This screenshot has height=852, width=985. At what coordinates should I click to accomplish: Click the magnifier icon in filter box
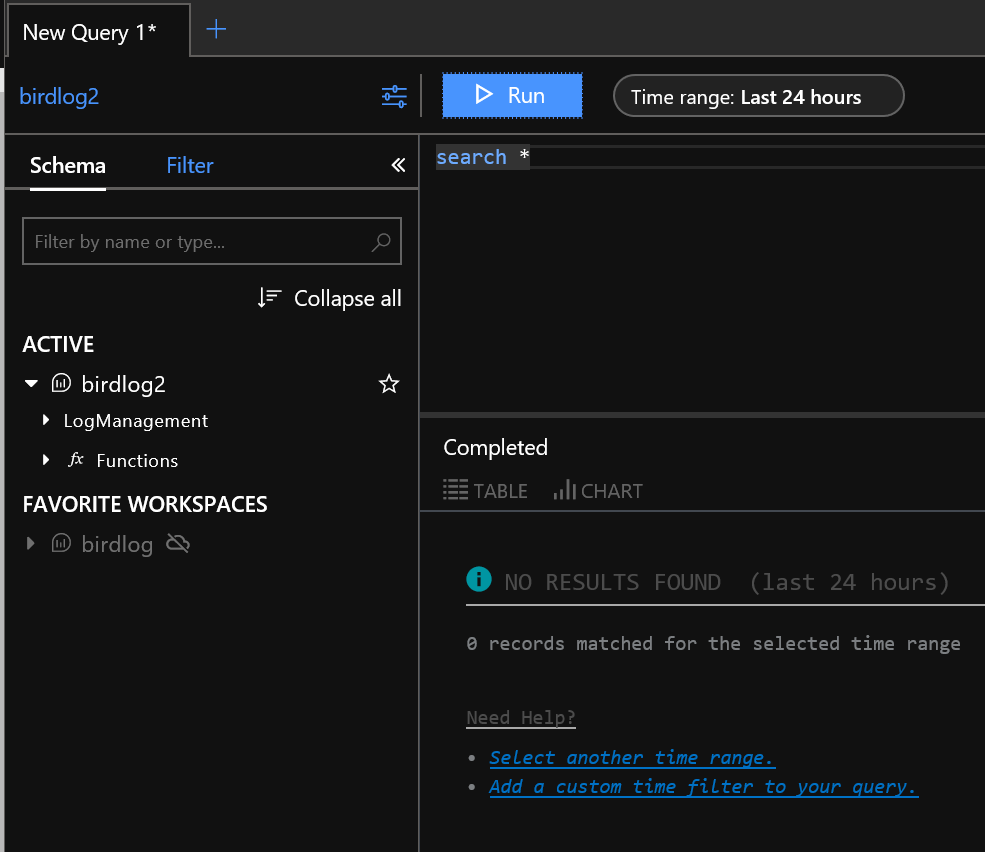click(381, 242)
